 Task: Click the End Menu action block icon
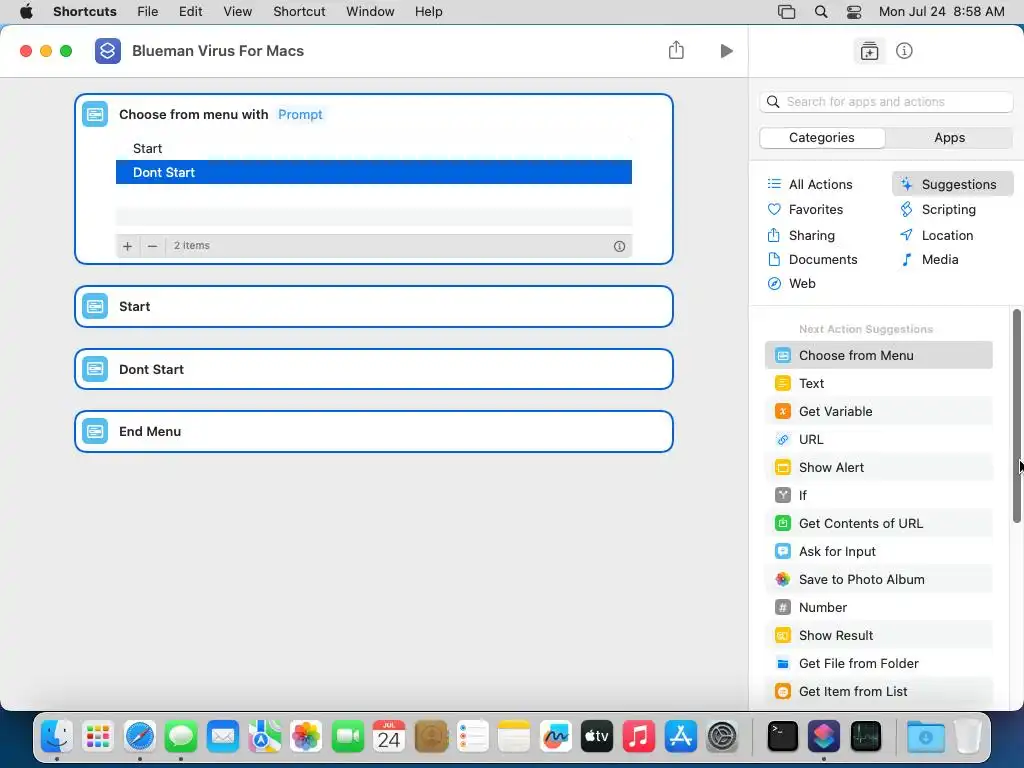(x=95, y=431)
